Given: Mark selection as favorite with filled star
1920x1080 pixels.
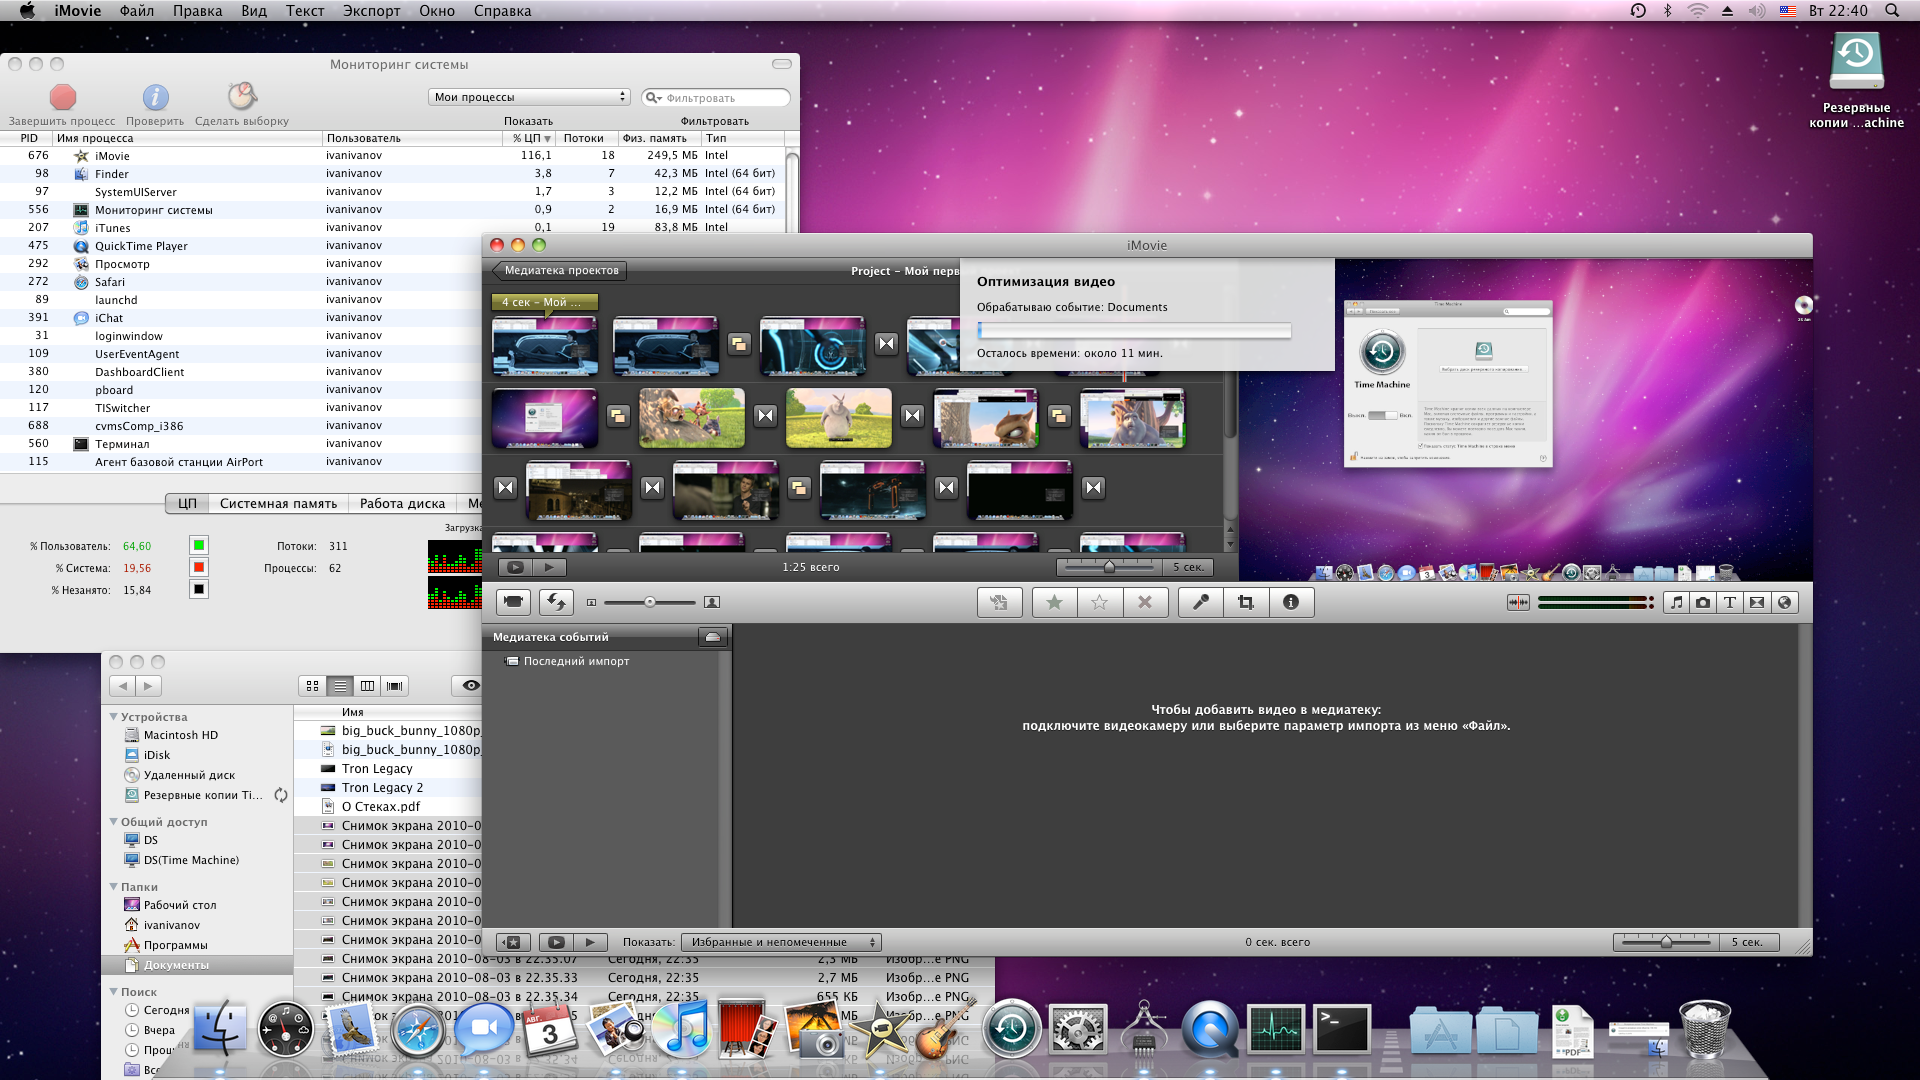Looking at the screenshot, I should point(1054,602).
